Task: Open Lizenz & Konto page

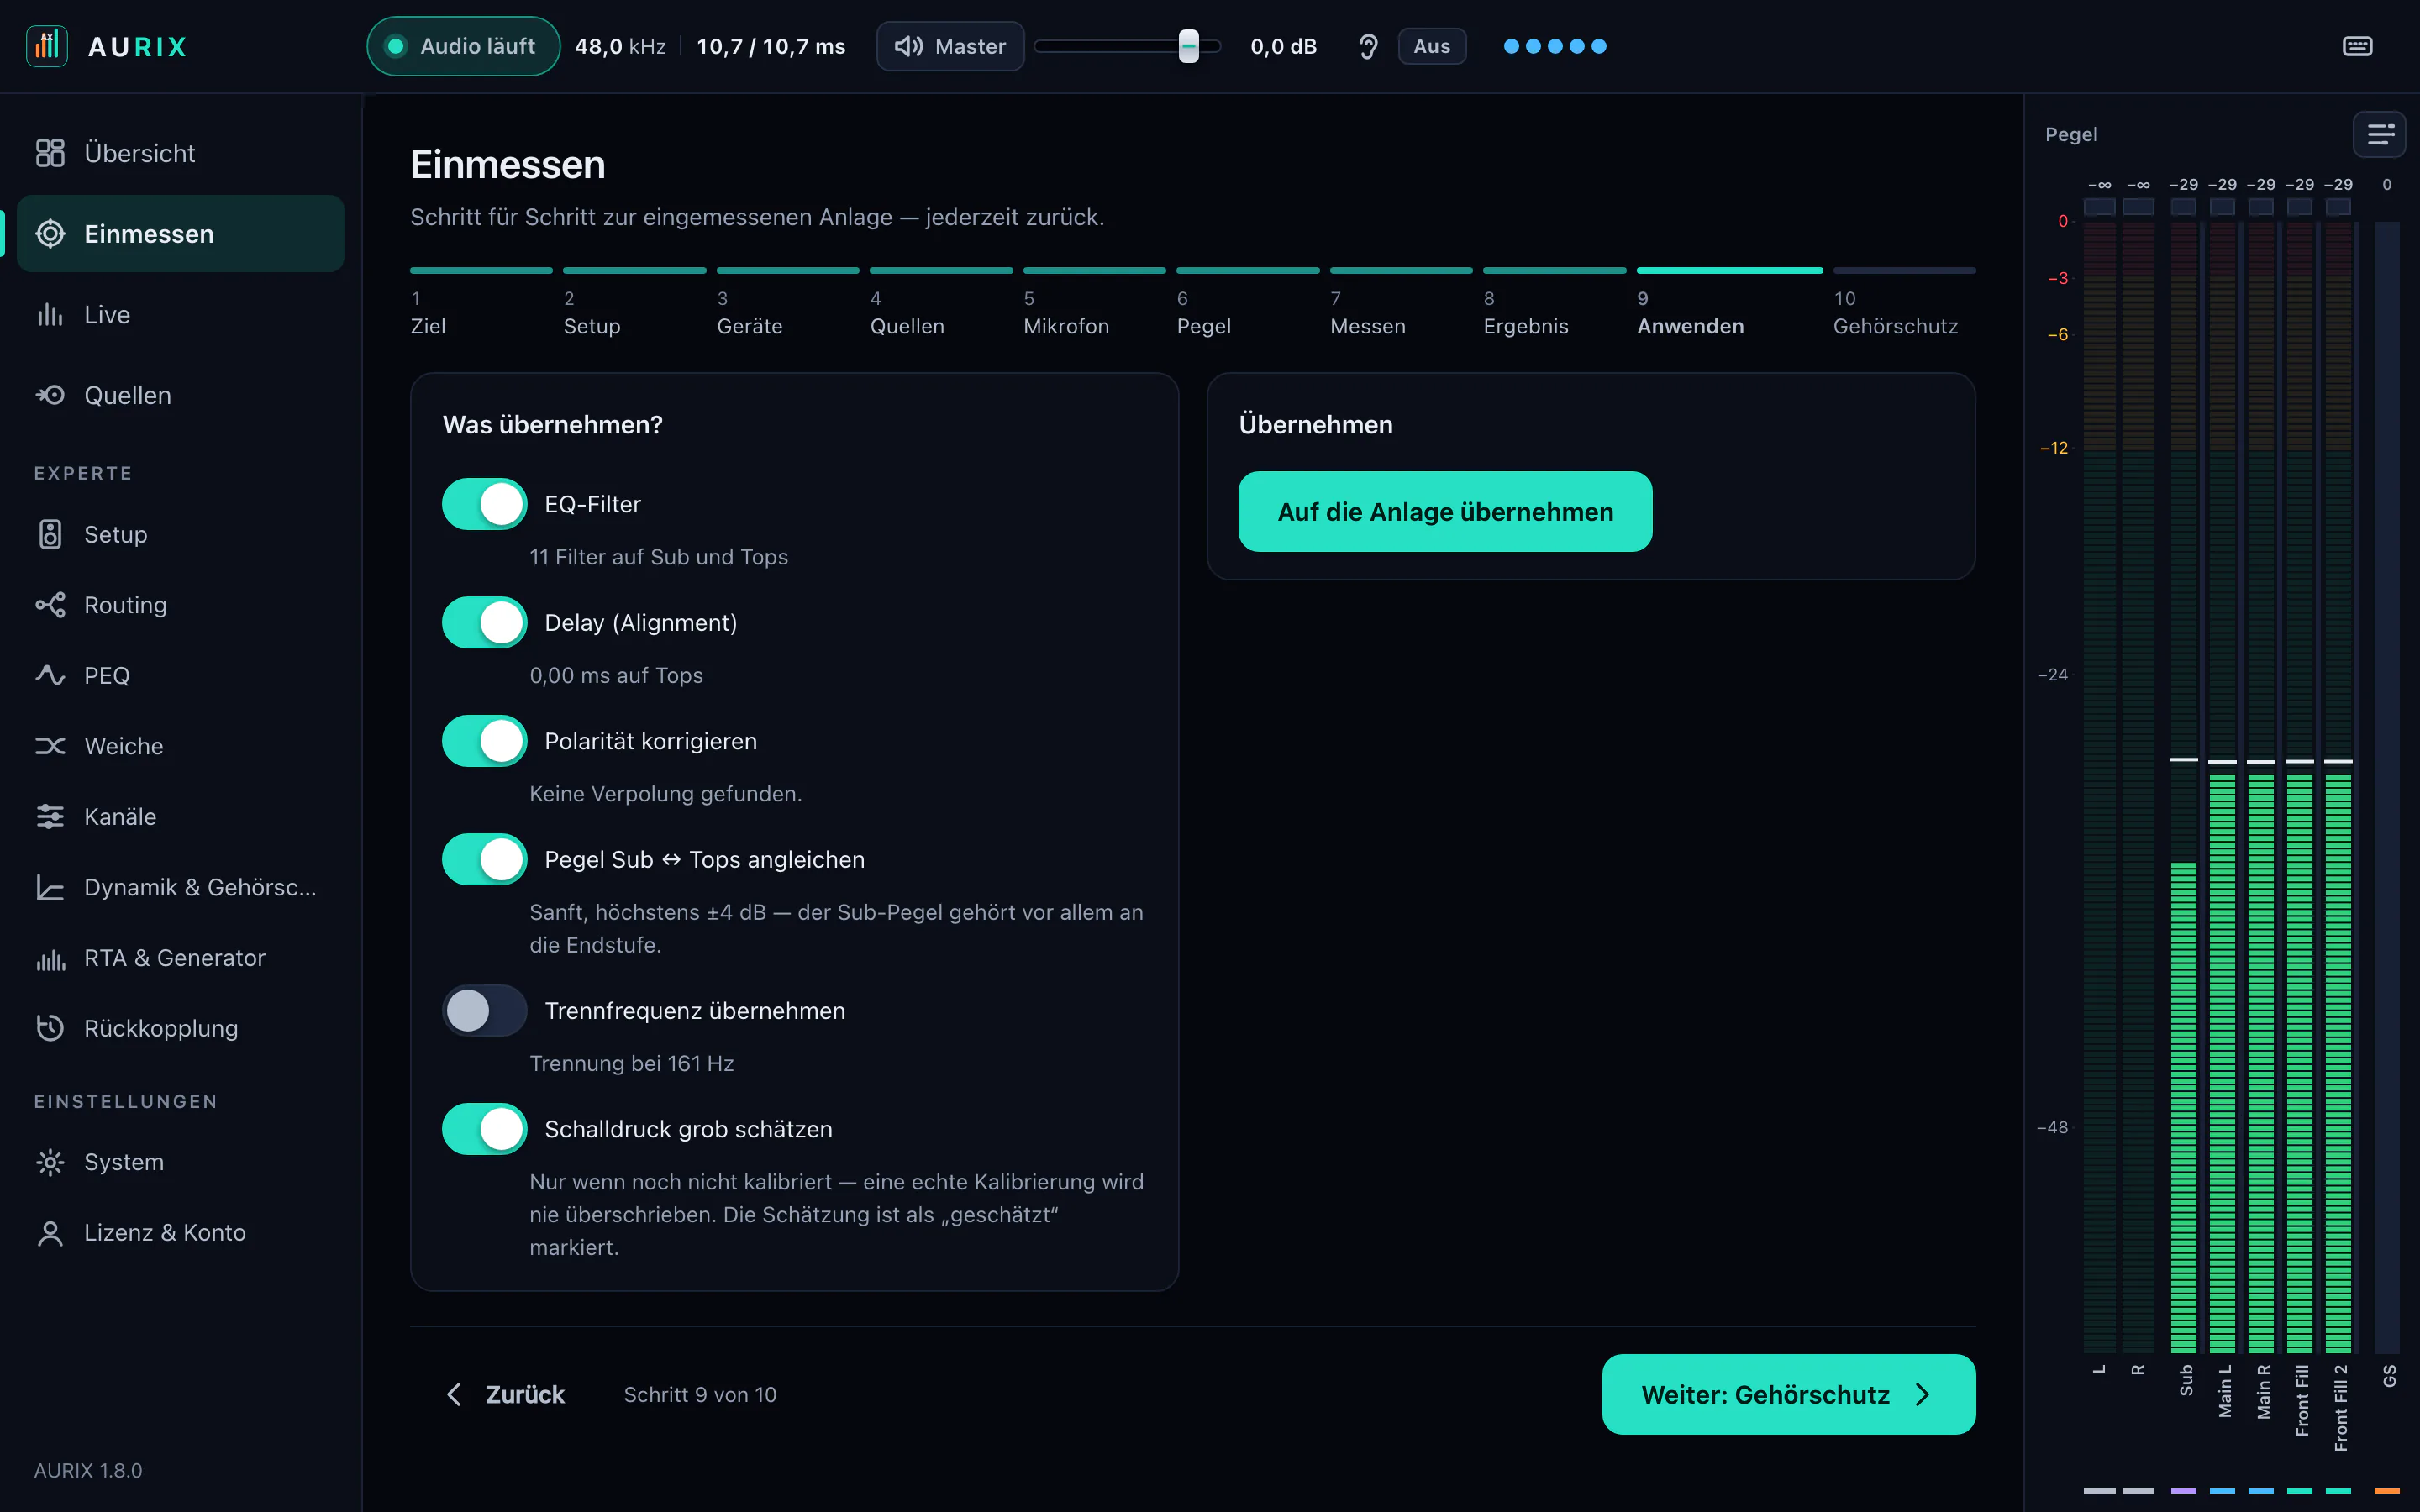Action: click(x=180, y=1233)
